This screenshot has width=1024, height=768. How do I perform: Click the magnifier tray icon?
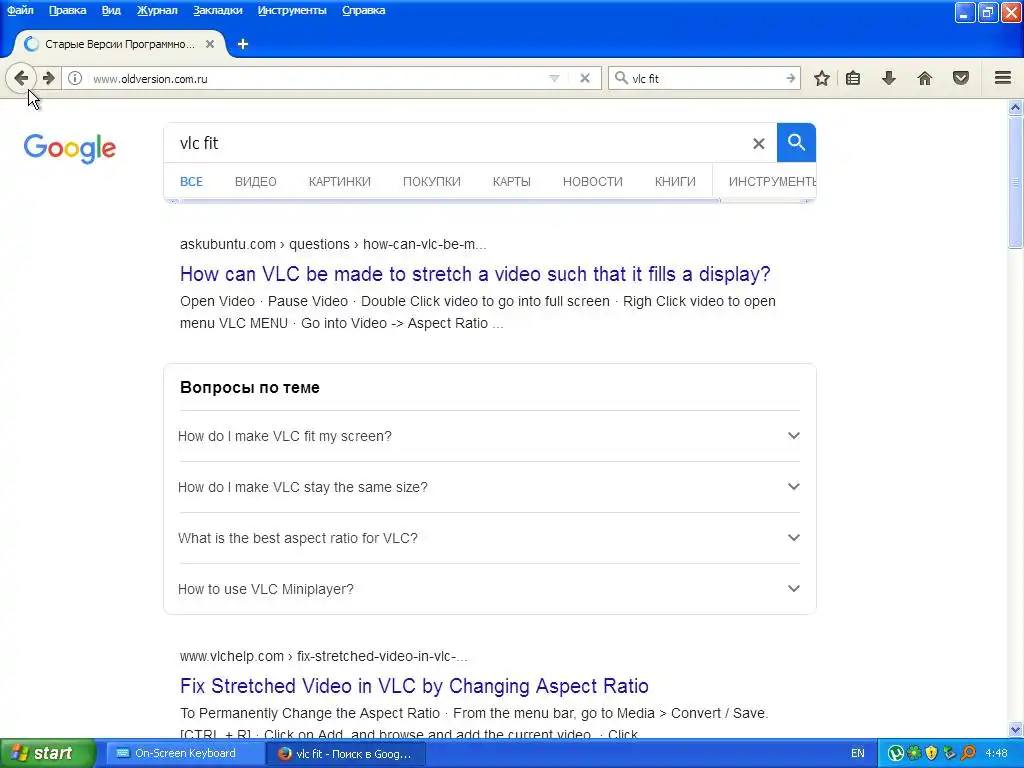coord(968,754)
